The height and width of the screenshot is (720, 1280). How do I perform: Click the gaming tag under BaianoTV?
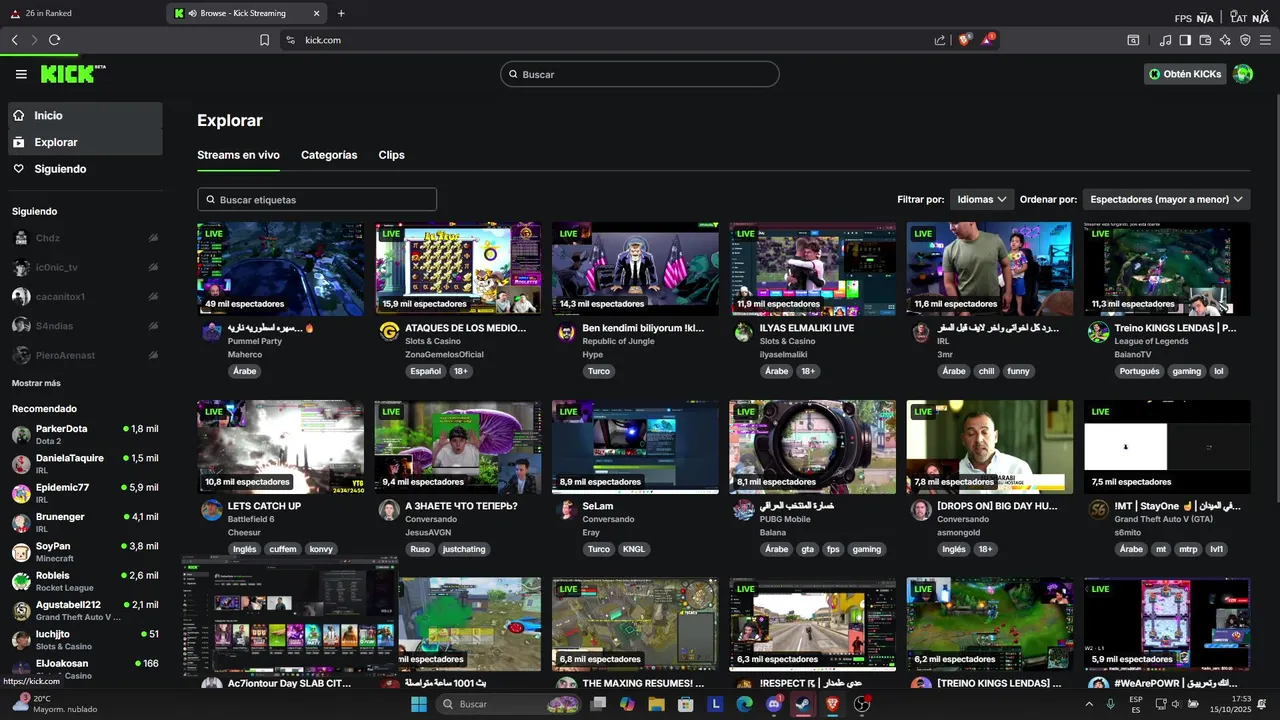[1186, 371]
